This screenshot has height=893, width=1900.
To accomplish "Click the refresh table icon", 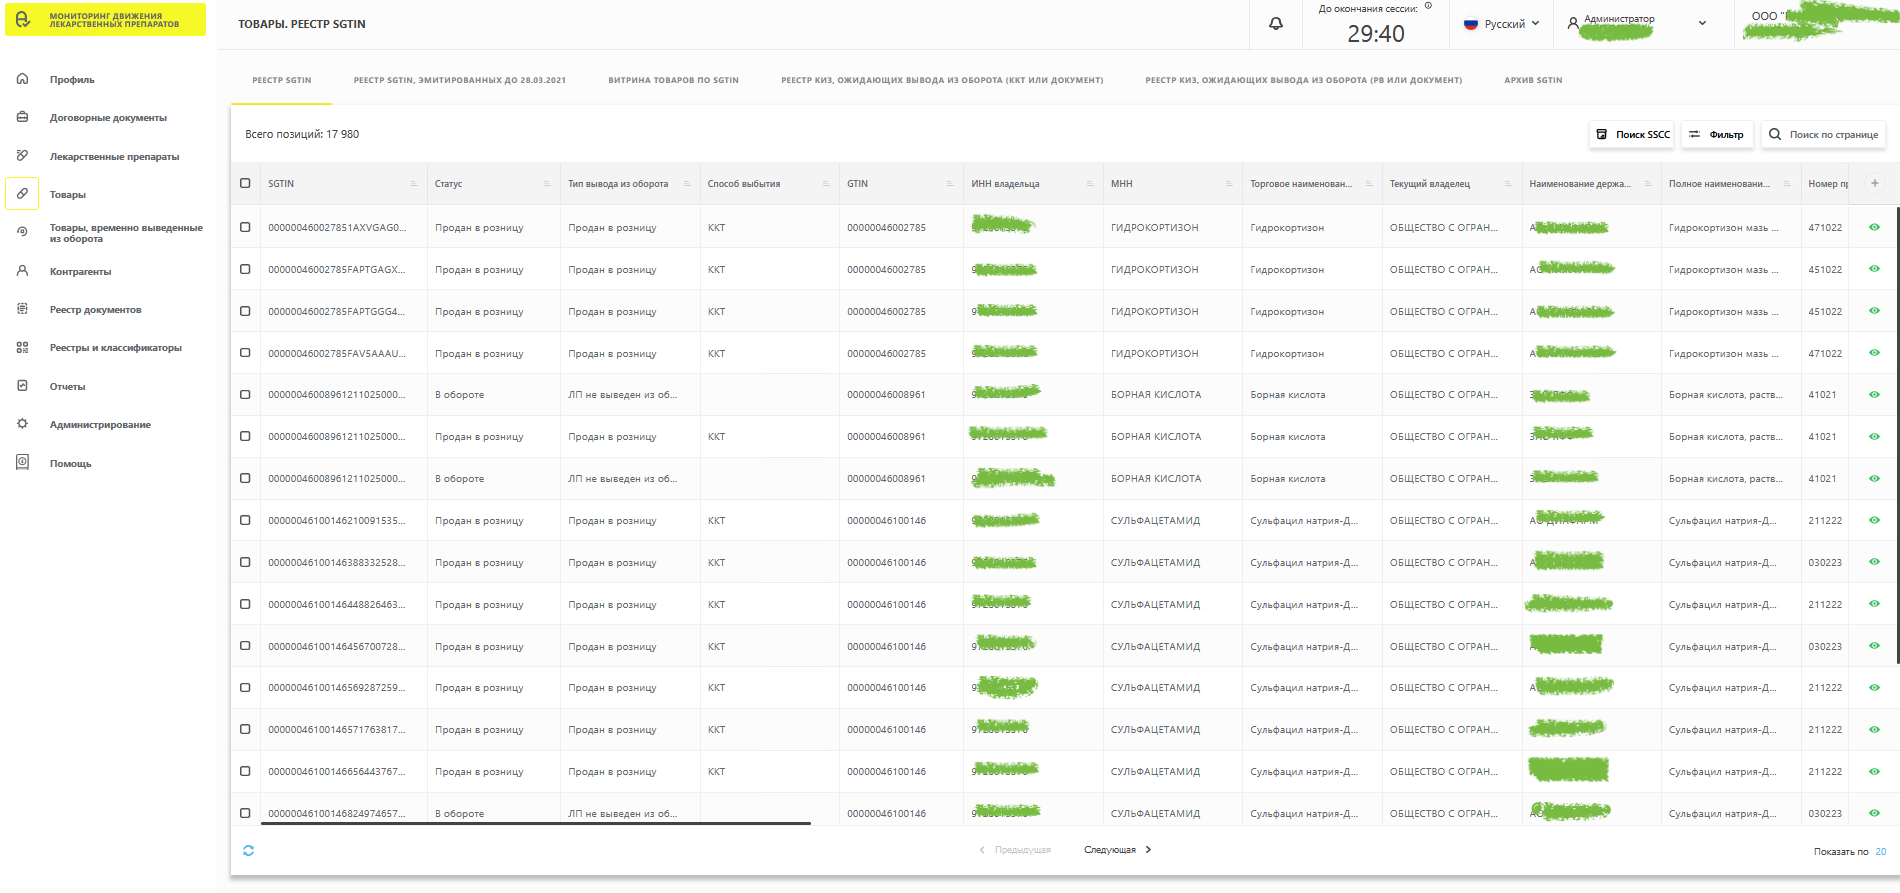I will click(248, 850).
